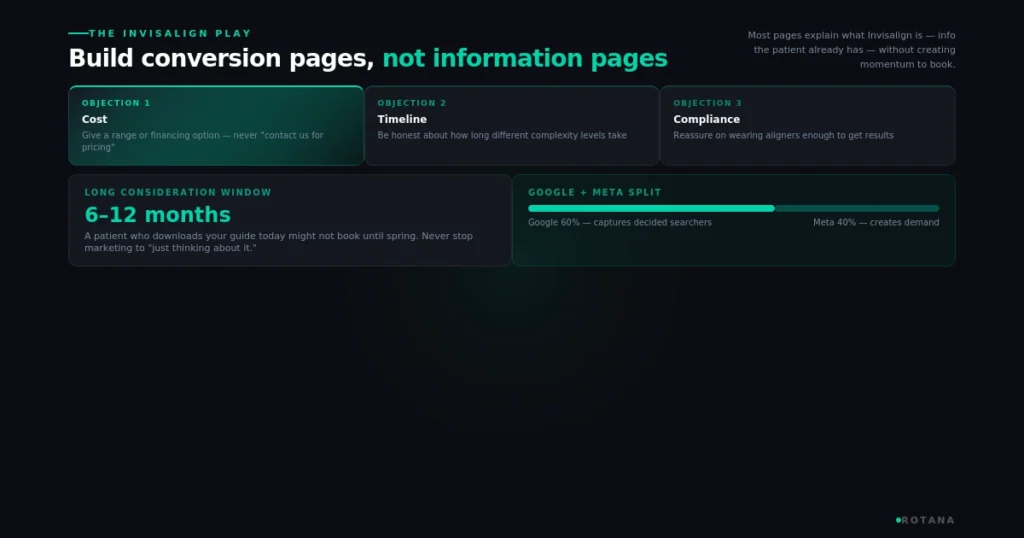
Task: Click 'Google 60% — captures decided searchers' caption
Action: [x=620, y=223]
